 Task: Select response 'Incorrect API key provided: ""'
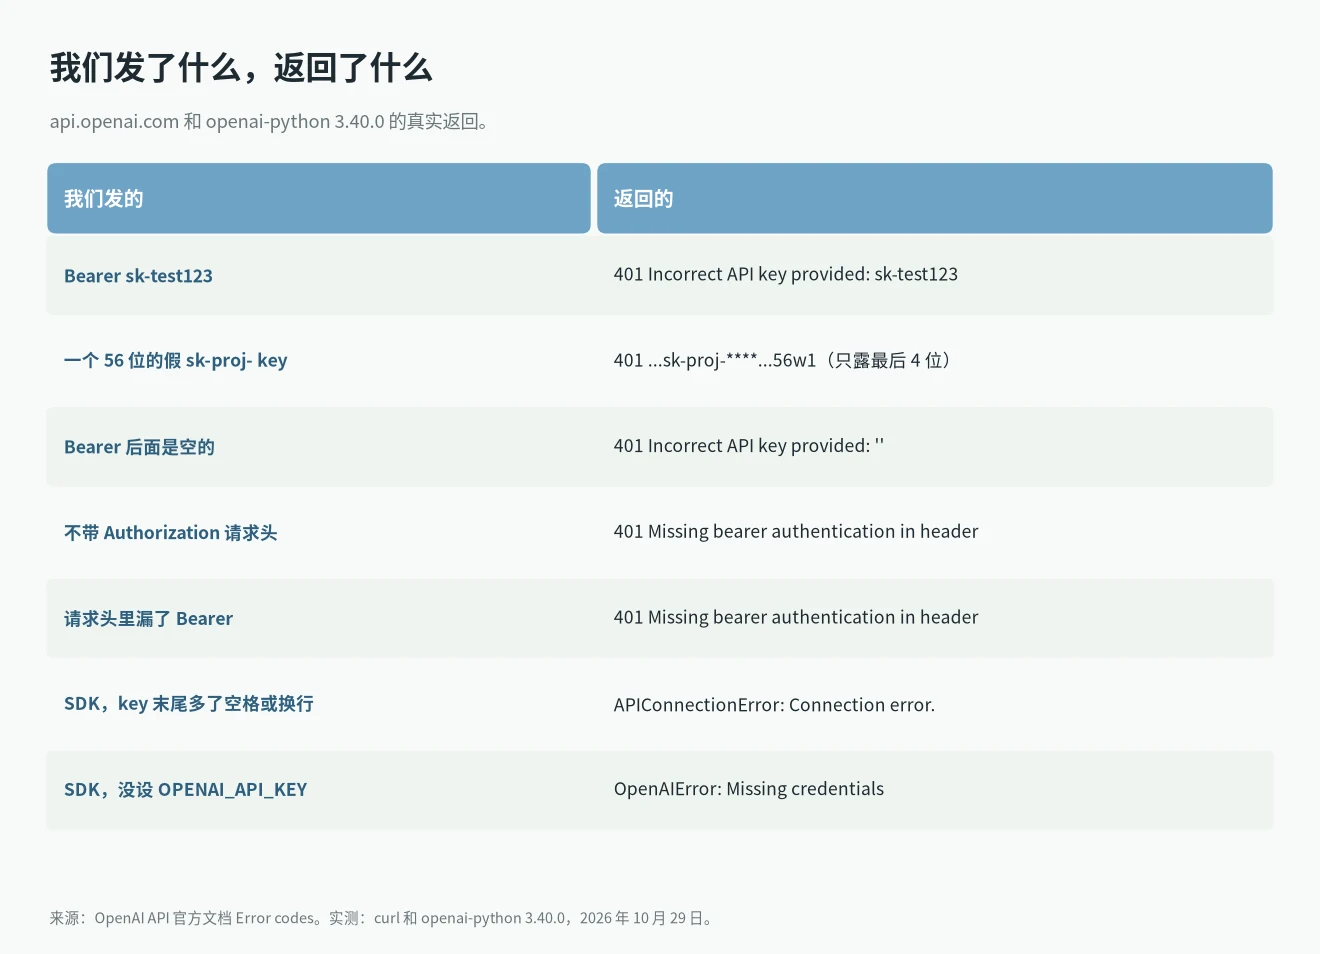pyautogui.click(x=749, y=446)
